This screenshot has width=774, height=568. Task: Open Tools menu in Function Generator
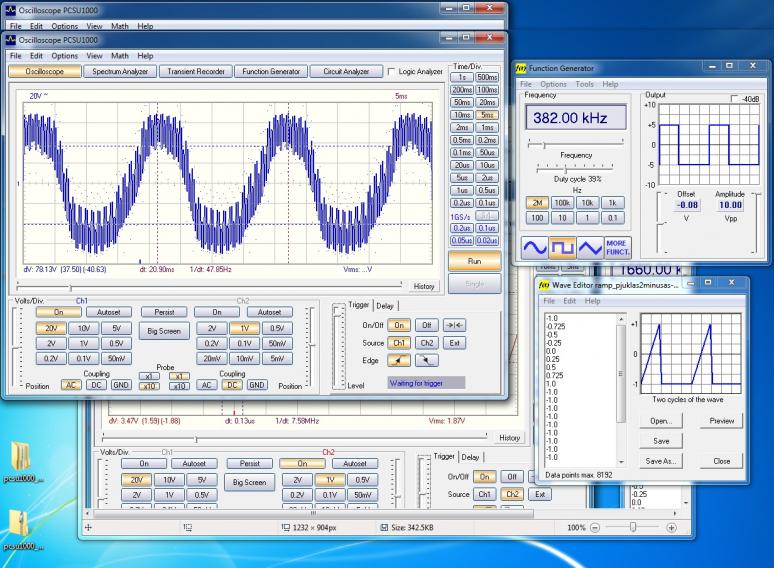(584, 84)
